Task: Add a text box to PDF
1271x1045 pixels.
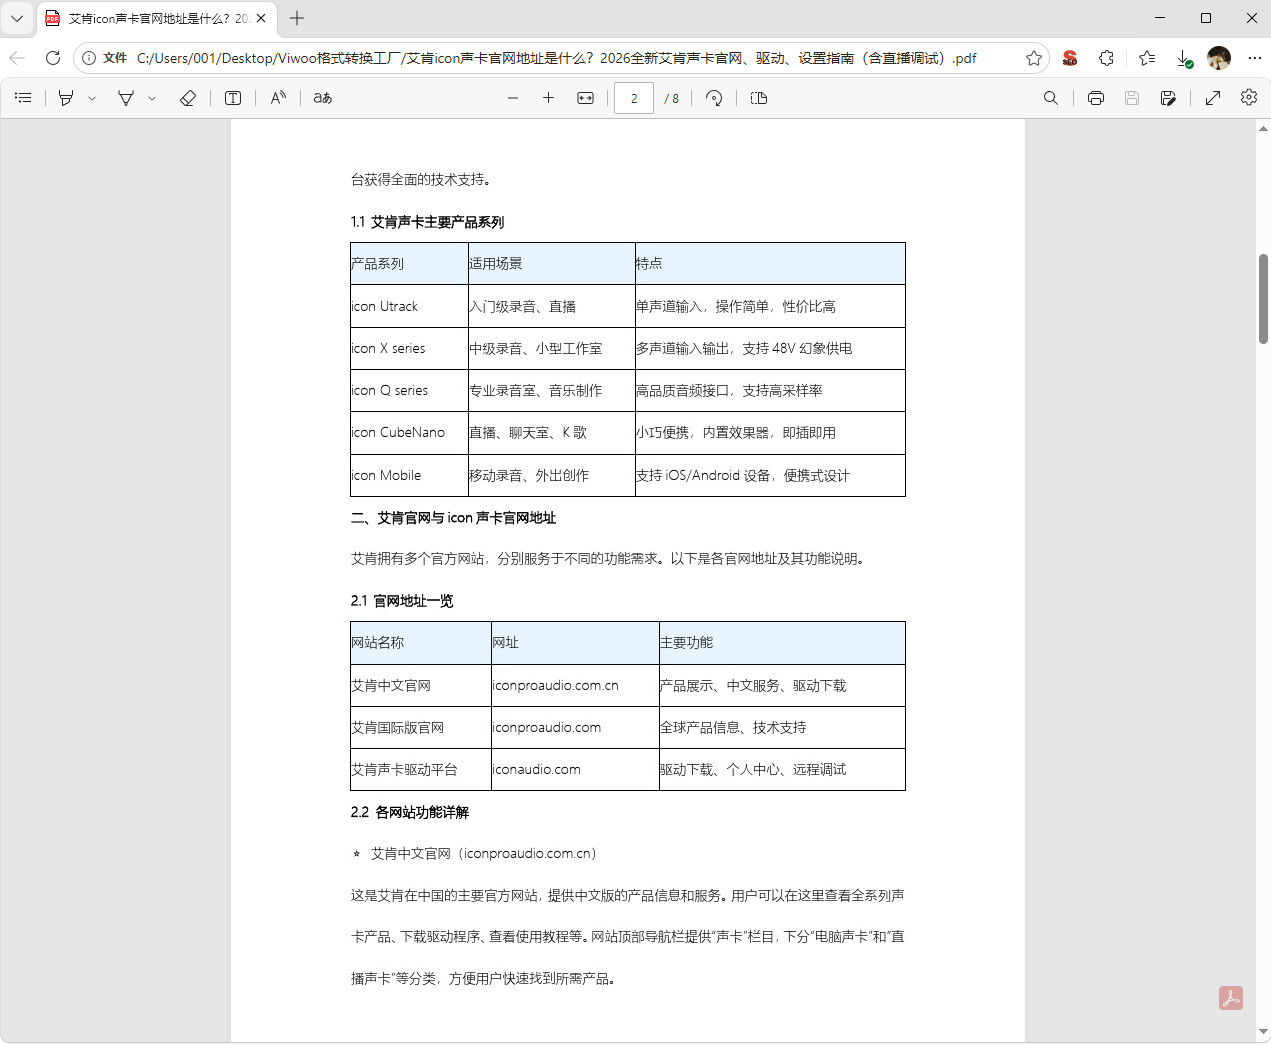Action: [x=233, y=98]
